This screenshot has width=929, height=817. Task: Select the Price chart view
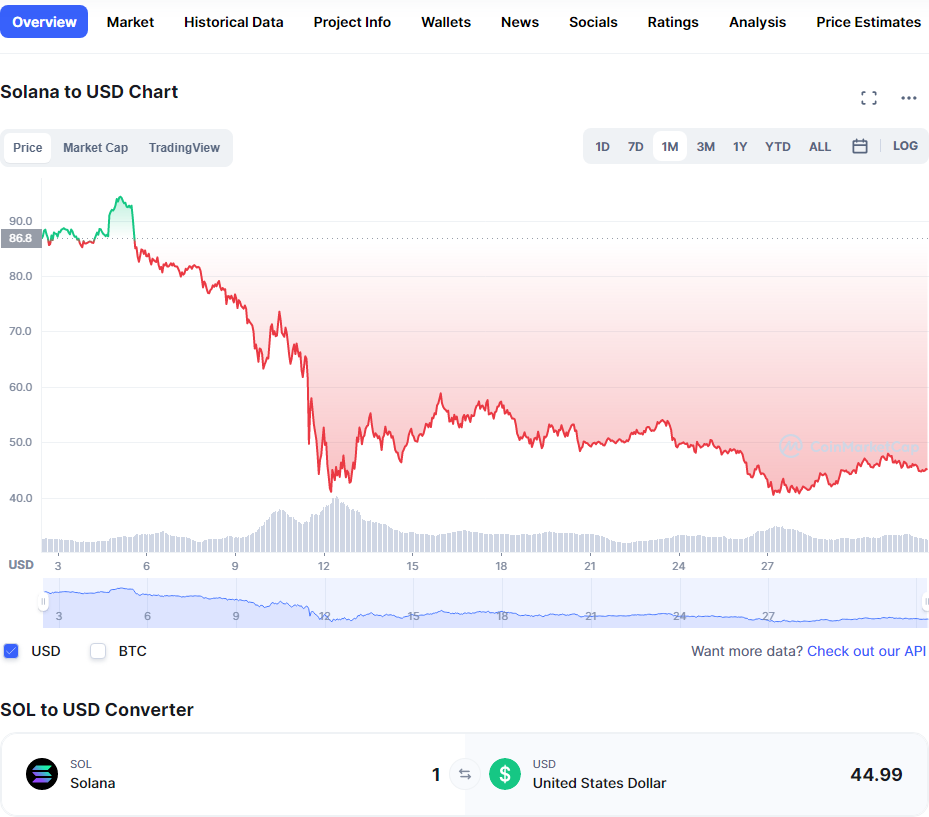pos(28,148)
